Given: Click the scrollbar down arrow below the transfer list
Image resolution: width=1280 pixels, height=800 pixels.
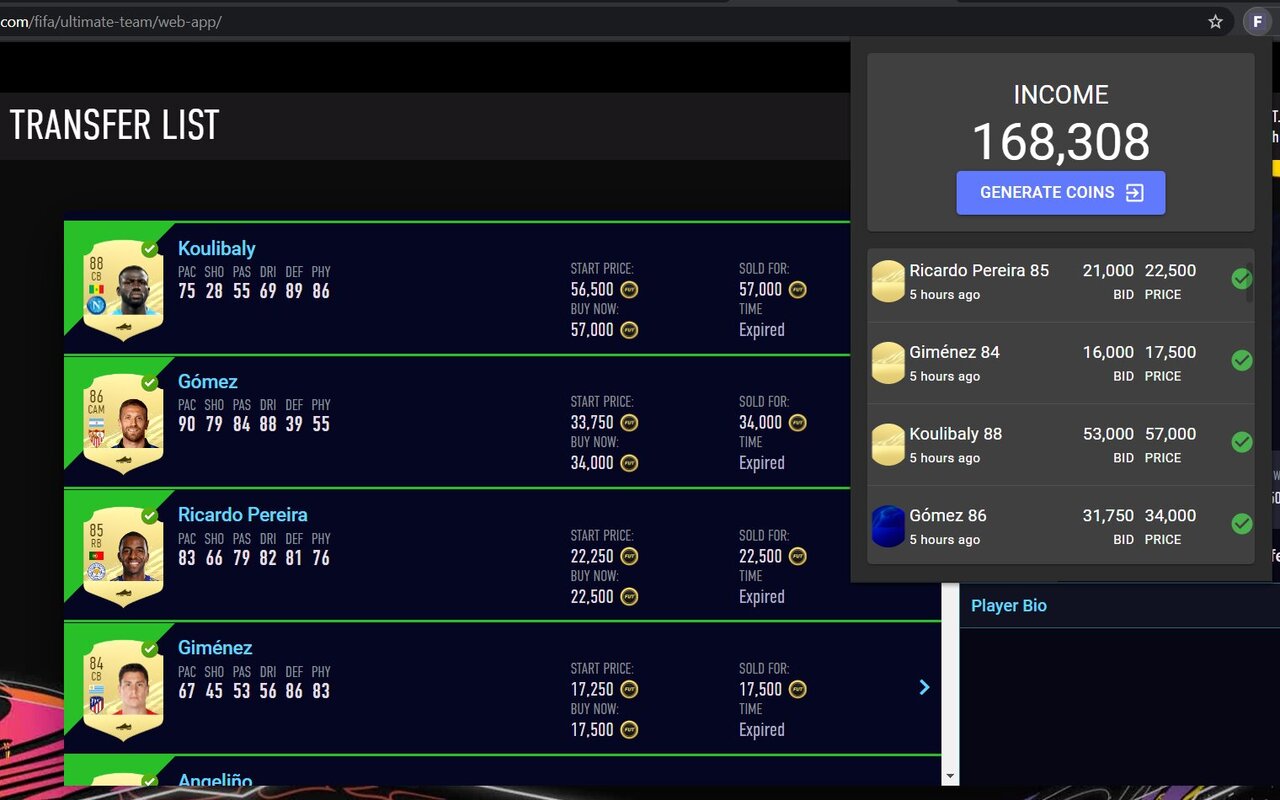Looking at the screenshot, I should tap(949, 775).
